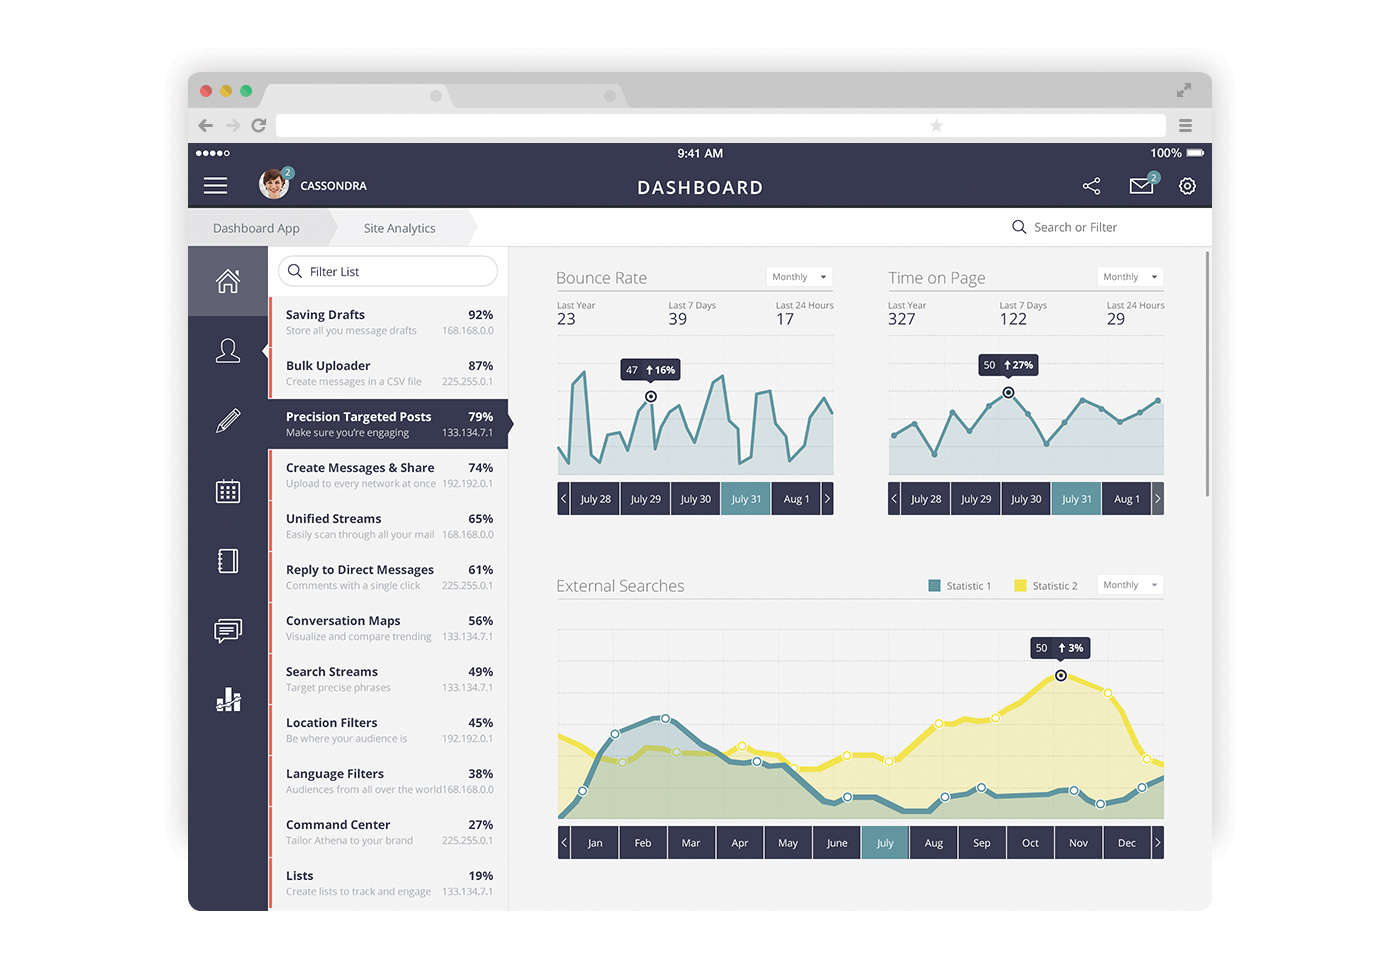This screenshot has height=958, width=1400.
Task: Open the mail inbox icon
Action: click(1141, 186)
